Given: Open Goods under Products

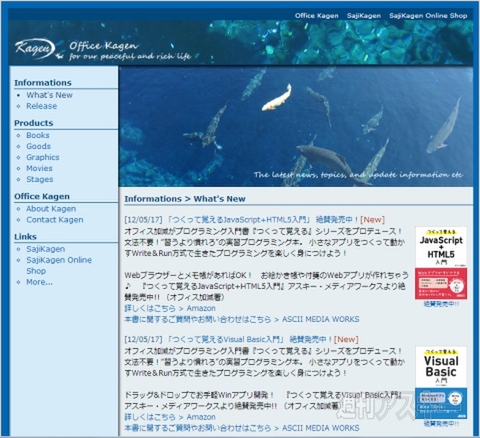Looking at the screenshot, I should pos(38,146).
